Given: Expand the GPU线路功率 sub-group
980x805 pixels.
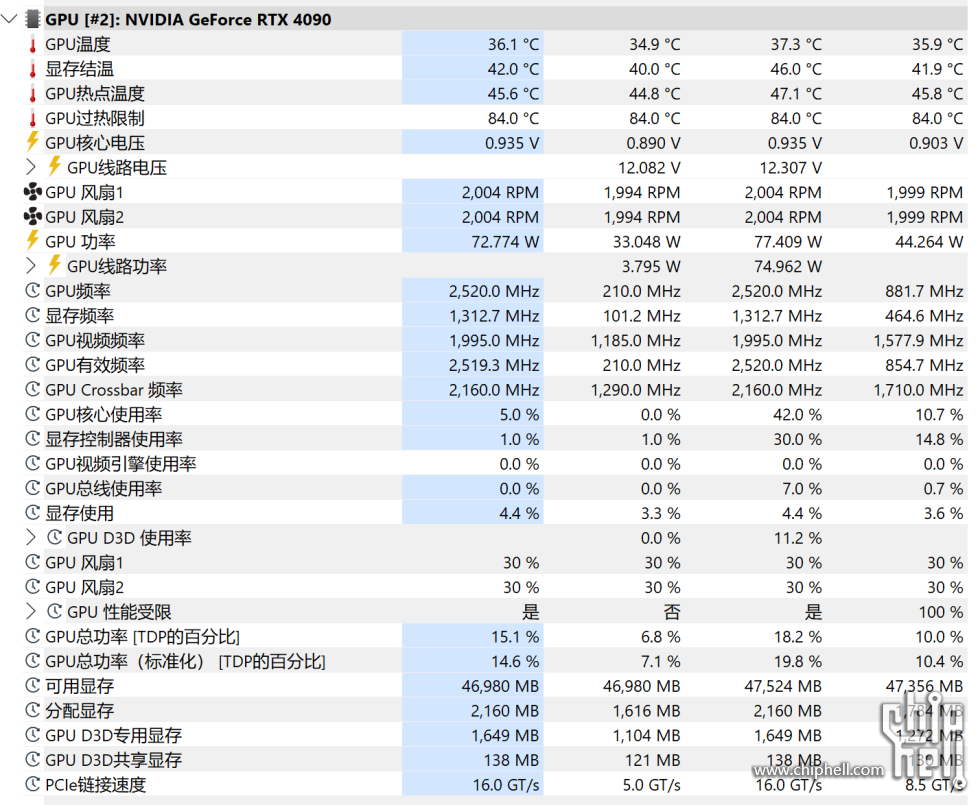Looking at the screenshot, I should coord(31,266).
